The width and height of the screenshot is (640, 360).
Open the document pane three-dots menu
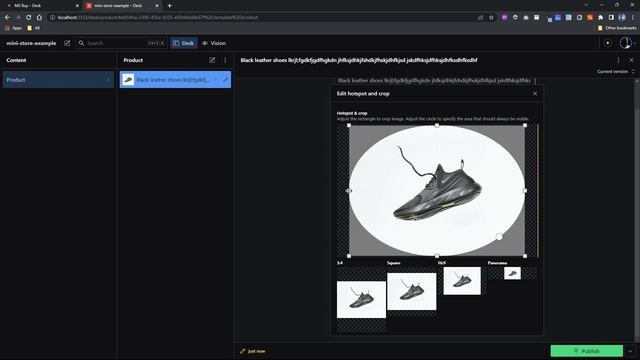pyautogui.click(x=618, y=60)
